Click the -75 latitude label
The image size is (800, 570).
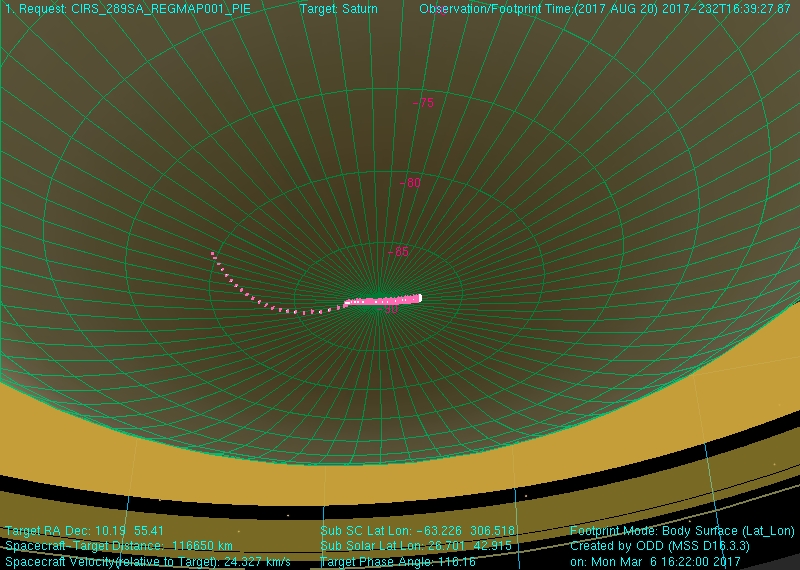(x=423, y=103)
